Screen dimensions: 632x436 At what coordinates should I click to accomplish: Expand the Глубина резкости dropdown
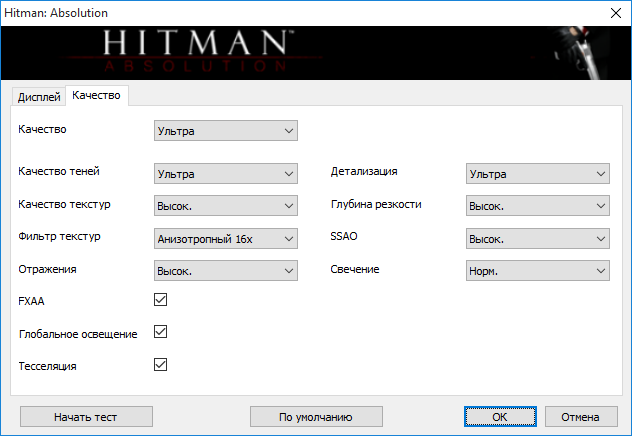click(538, 206)
